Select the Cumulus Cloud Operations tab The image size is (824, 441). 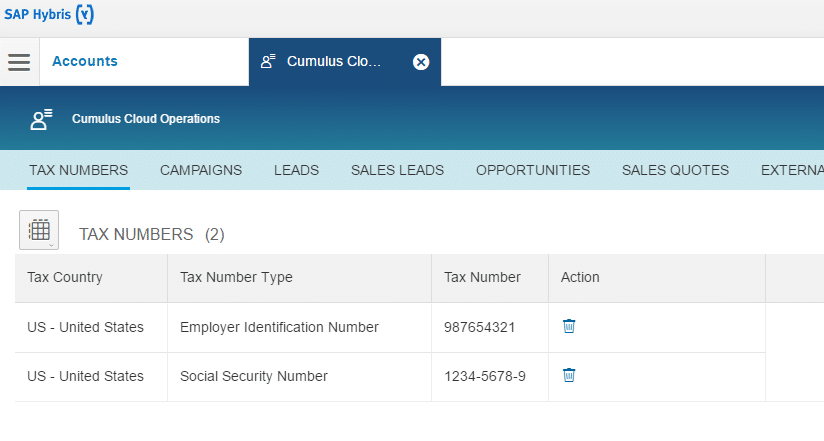coord(334,62)
